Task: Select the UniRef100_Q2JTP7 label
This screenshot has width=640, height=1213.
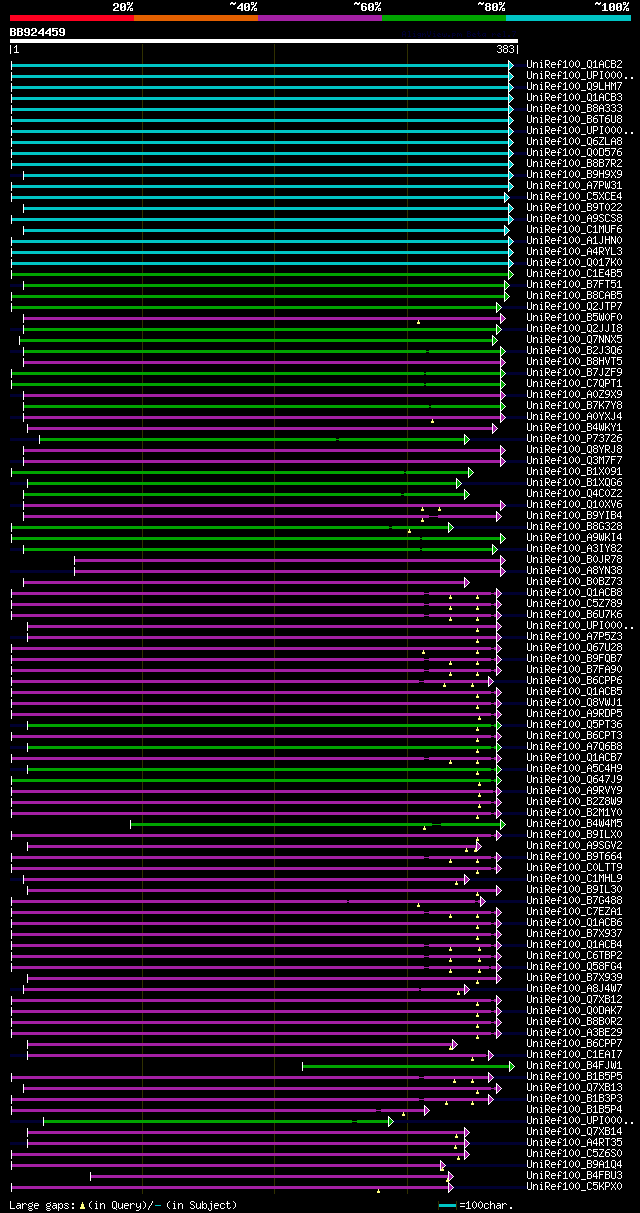Action: (574, 307)
